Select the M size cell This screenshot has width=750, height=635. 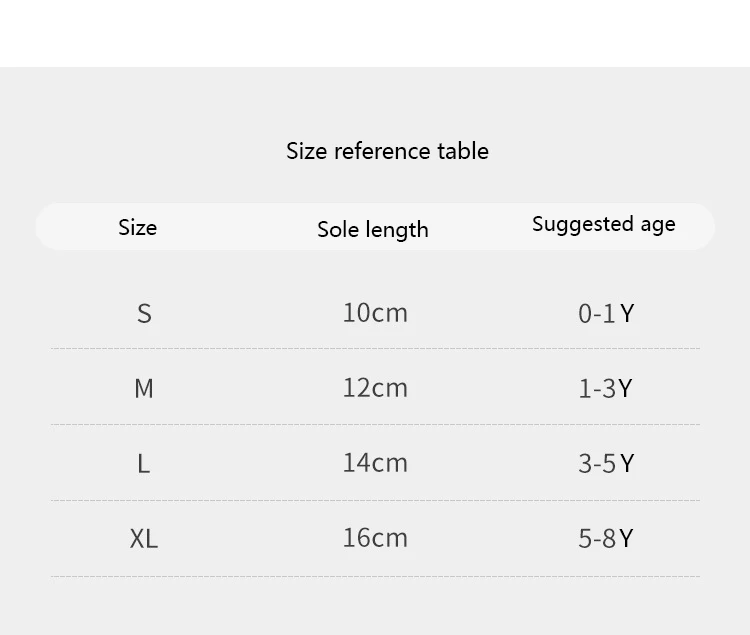(x=144, y=388)
